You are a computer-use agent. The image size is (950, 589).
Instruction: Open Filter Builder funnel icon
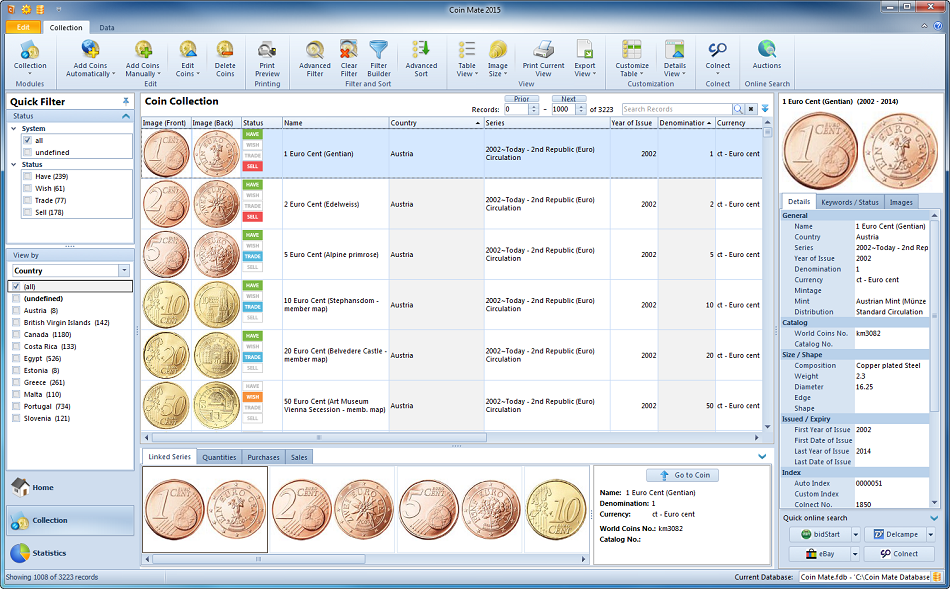point(379,49)
